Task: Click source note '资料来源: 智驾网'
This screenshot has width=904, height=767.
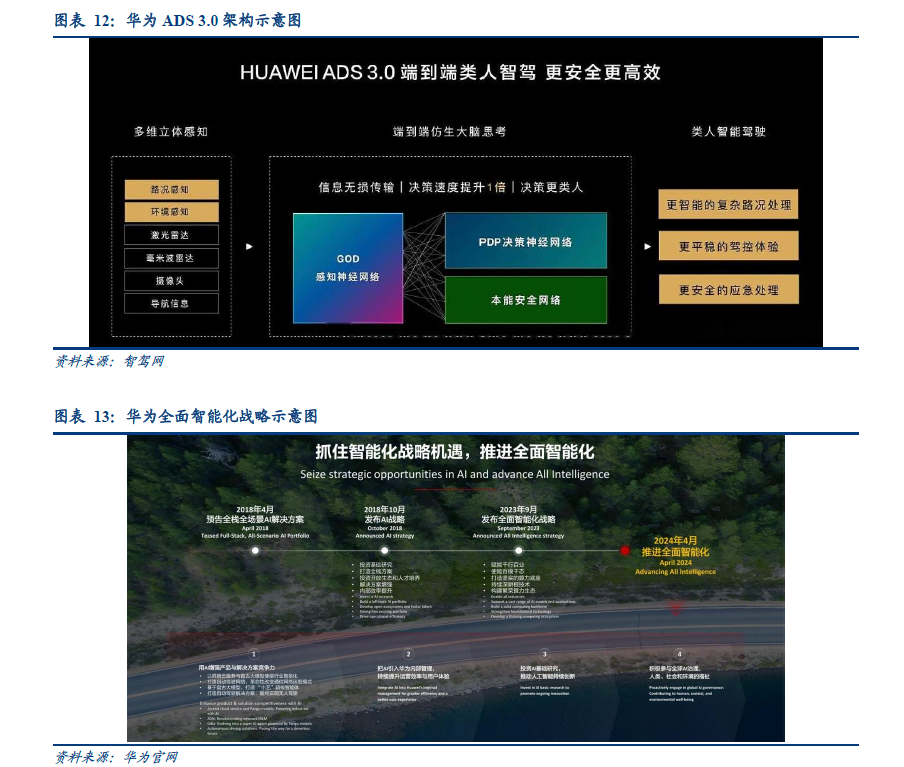Action: pyautogui.click(x=110, y=362)
